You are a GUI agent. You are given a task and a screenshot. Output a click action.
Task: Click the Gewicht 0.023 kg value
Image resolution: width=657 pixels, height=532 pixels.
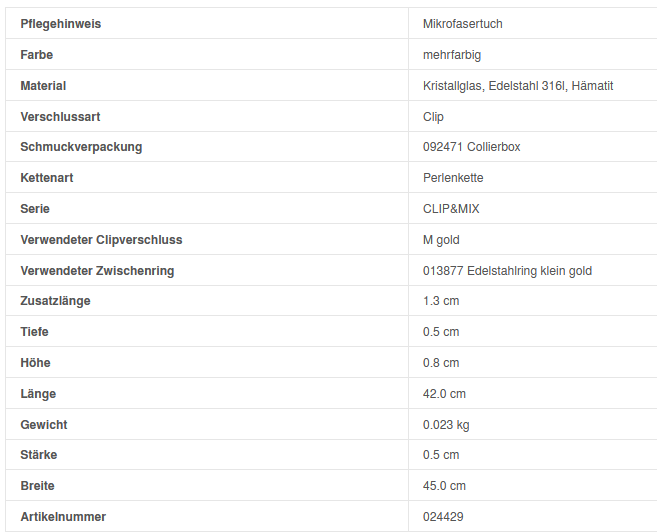[x=446, y=425]
